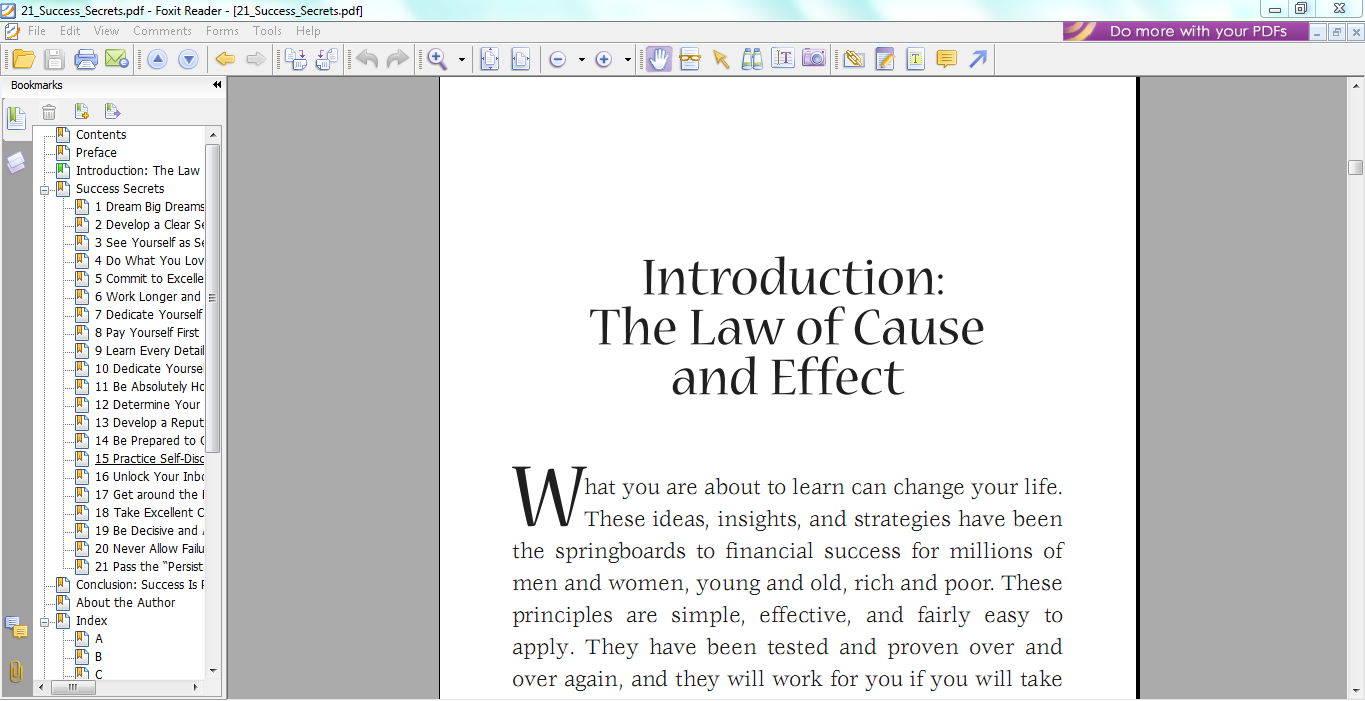Open the Attachments paperclip panel tab
1365x701 pixels.
[x=16, y=671]
